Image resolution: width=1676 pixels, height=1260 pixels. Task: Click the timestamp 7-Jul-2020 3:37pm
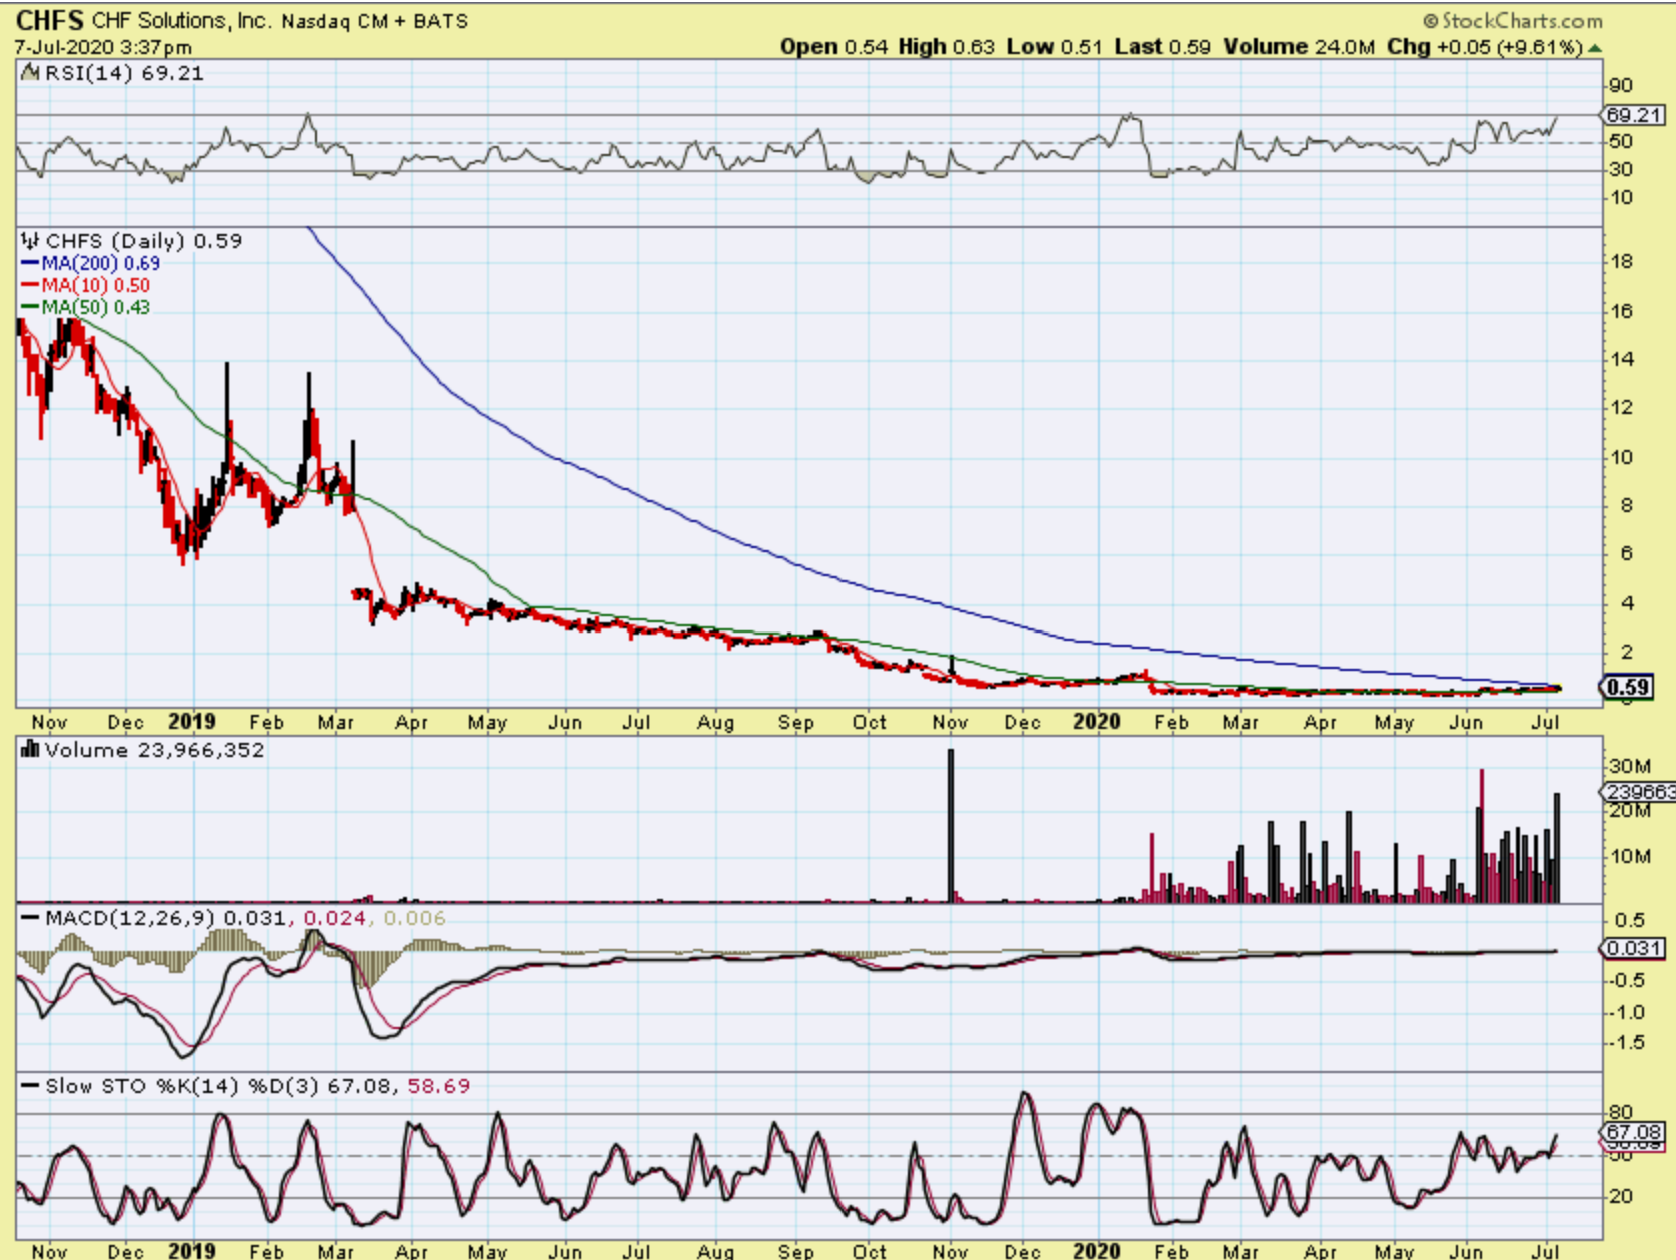[103, 47]
